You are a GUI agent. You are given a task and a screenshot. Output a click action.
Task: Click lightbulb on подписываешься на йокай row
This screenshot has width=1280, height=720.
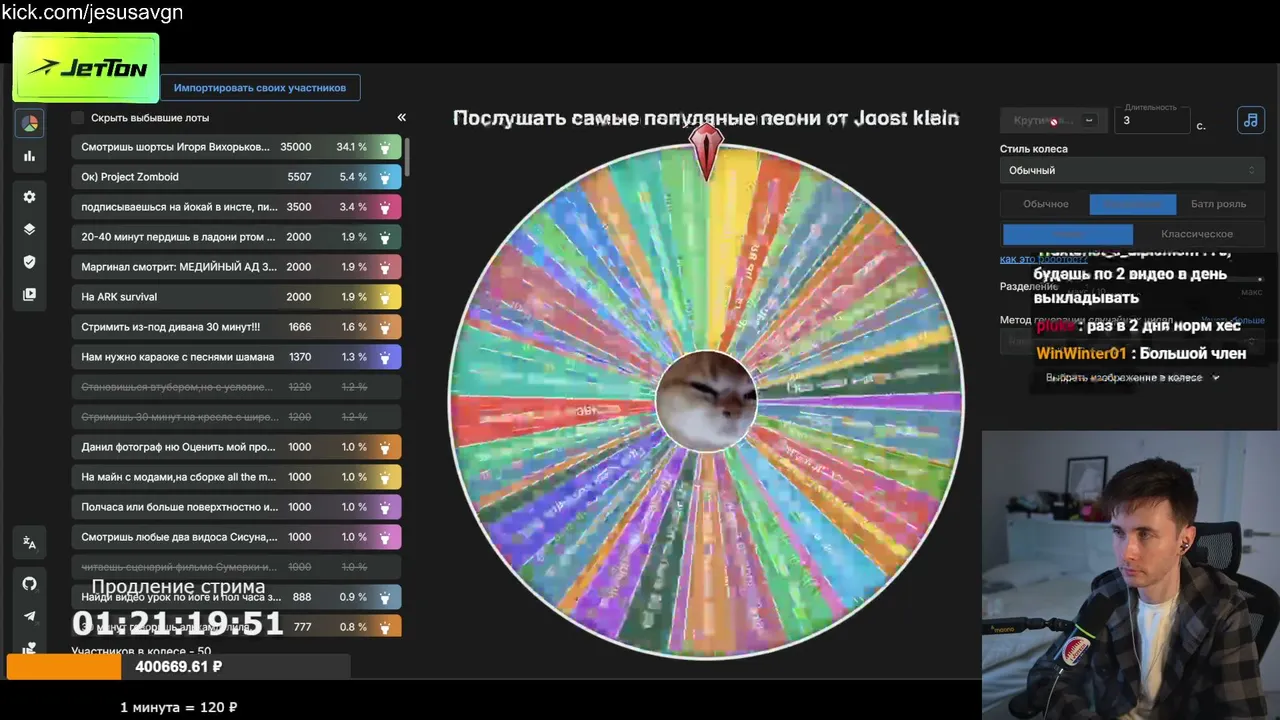coord(385,207)
